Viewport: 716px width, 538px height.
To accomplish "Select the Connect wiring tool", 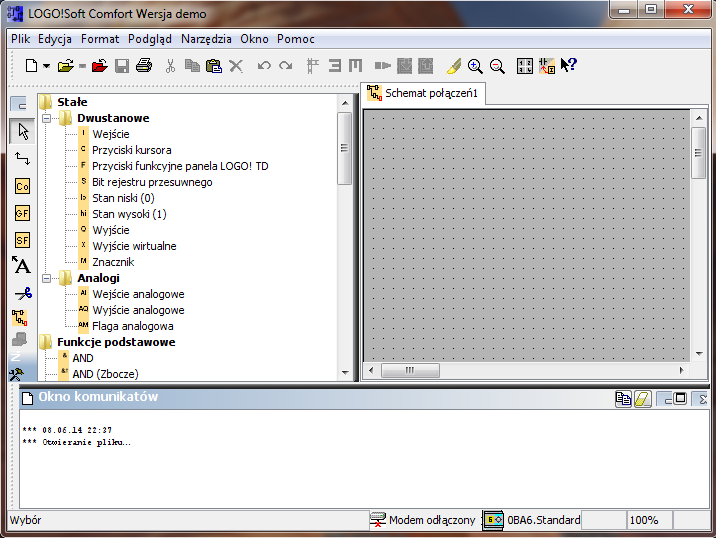I will (22, 158).
